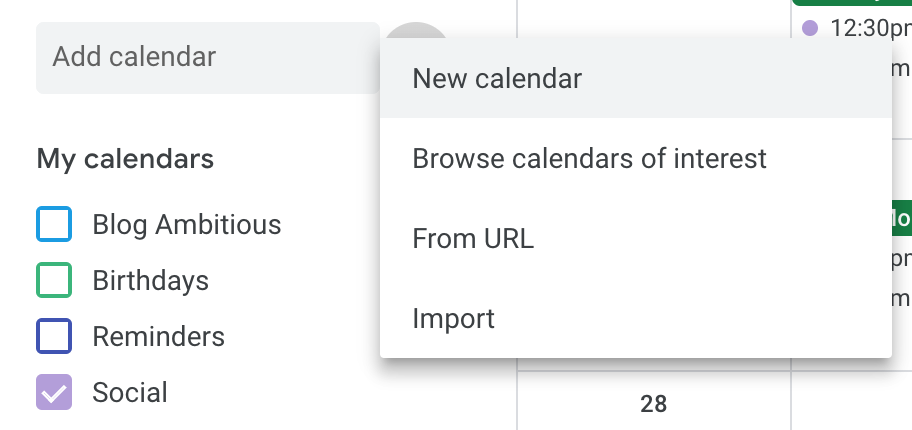Pick the From URL option
The height and width of the screenshot is (430, 912).
pos(636,238)
